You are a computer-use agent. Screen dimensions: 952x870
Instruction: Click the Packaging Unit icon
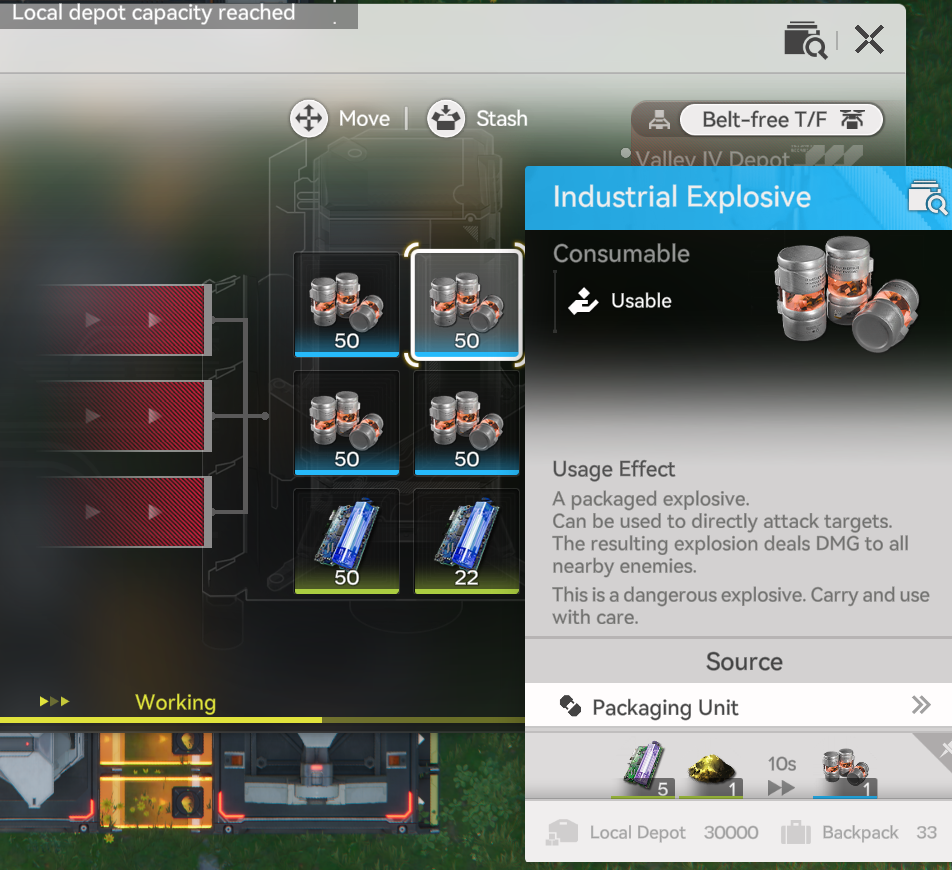coord(570,705)
